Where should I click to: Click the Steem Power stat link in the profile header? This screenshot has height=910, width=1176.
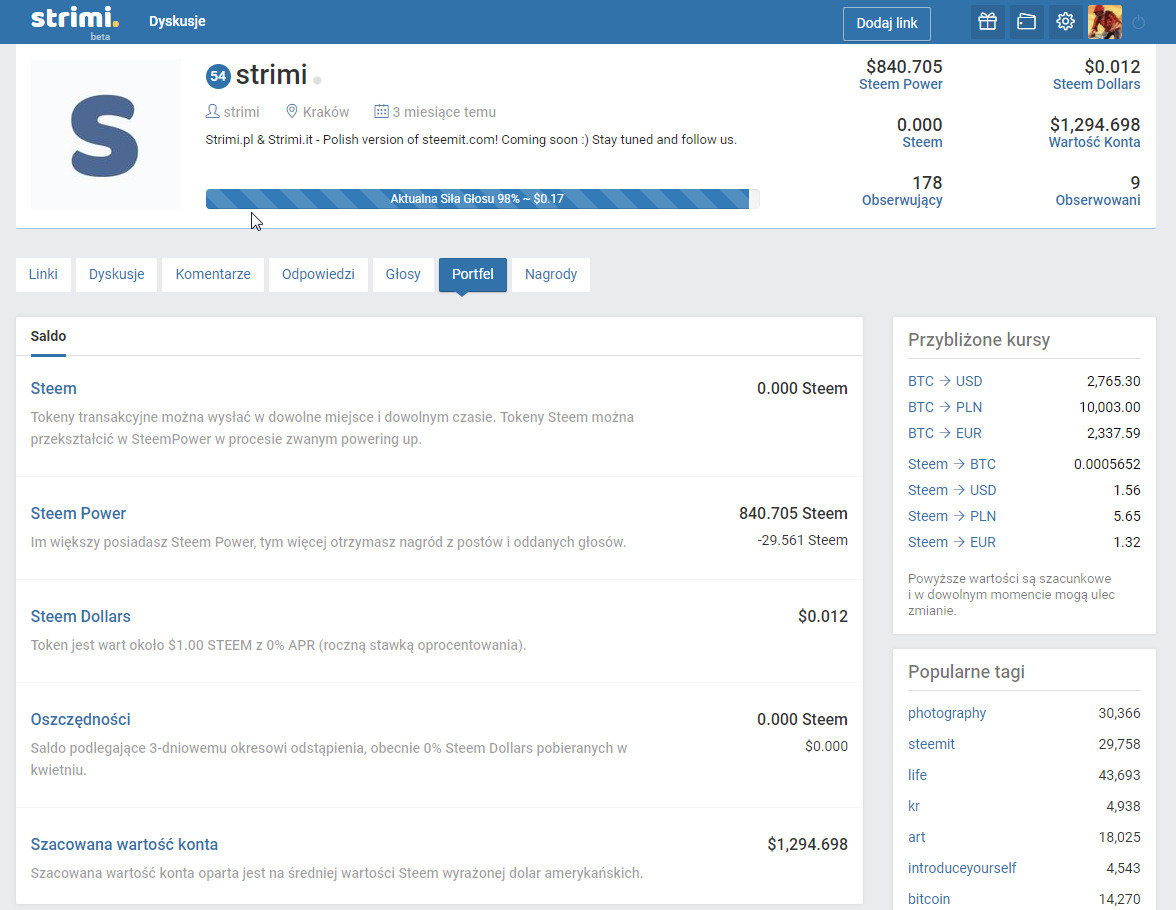(900, 84)
